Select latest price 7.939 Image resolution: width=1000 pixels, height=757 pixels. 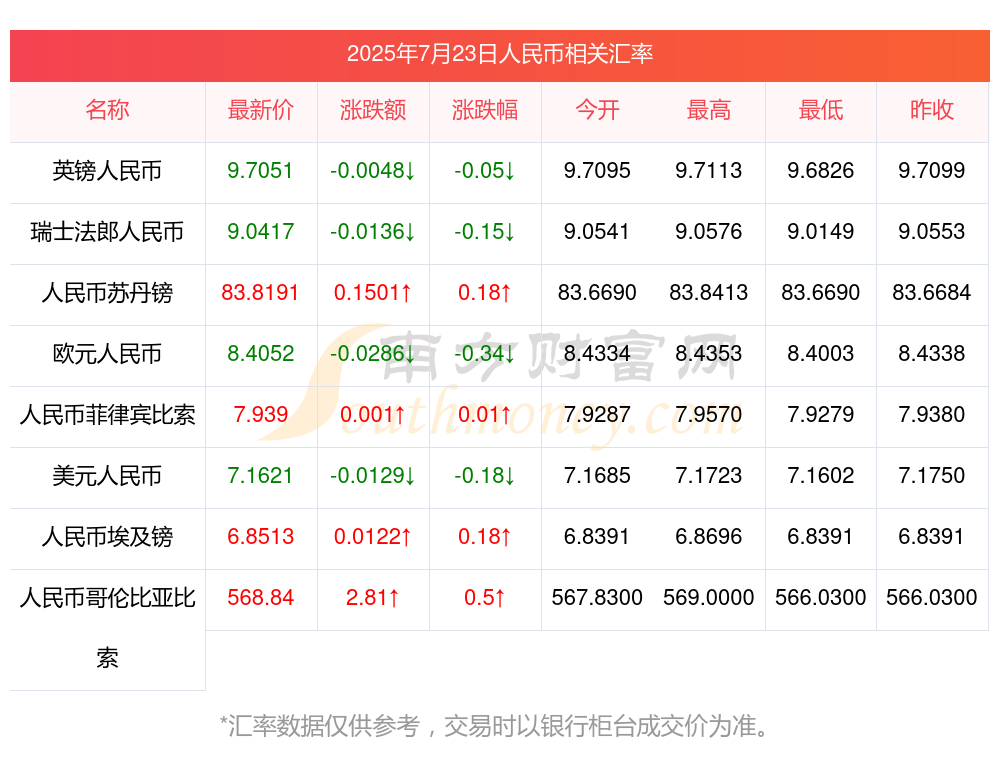260,415
